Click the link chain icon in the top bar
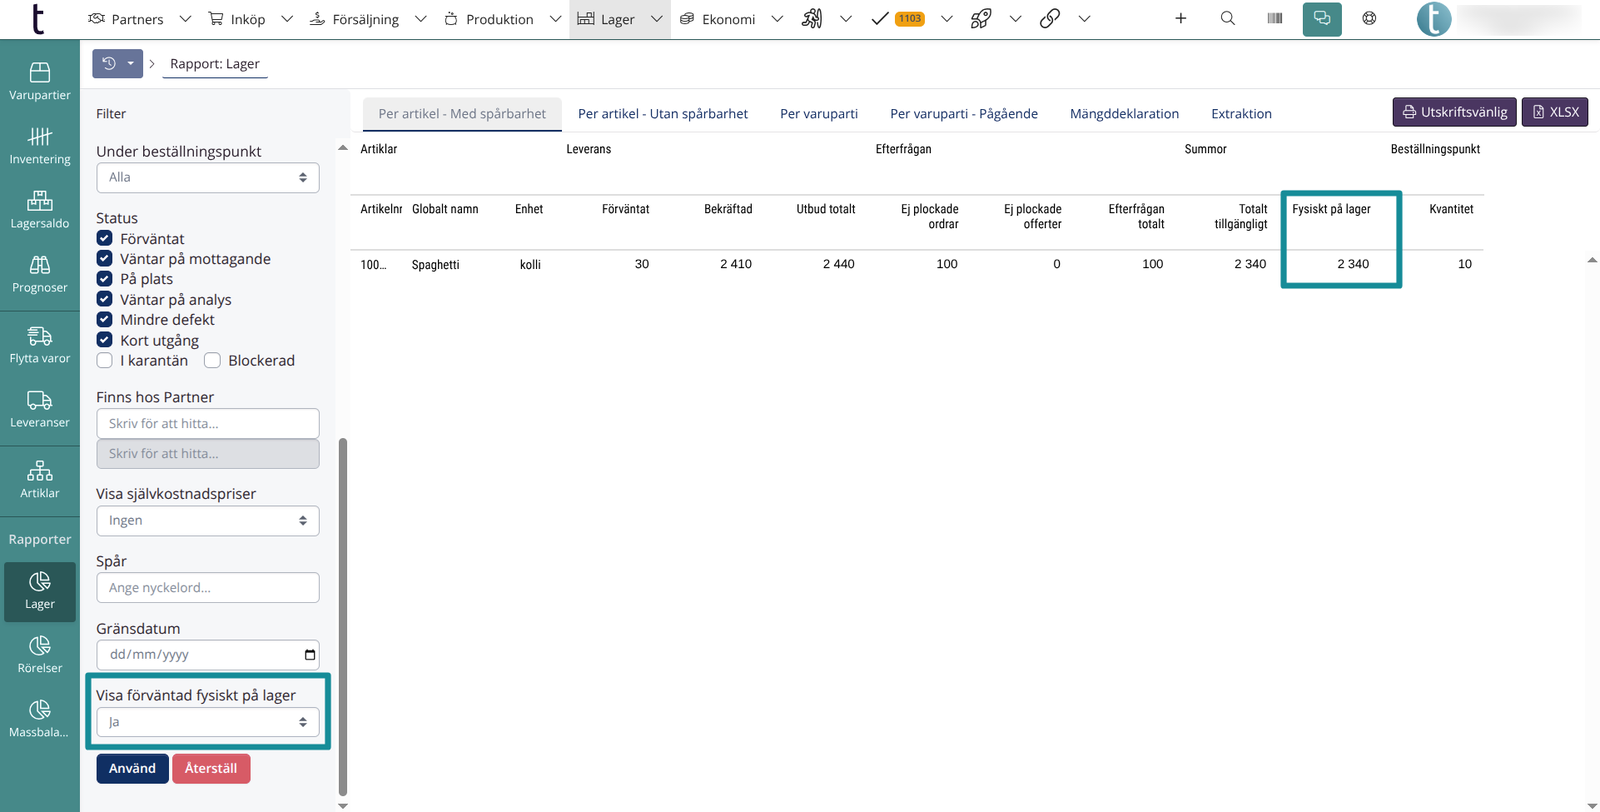 pos(1050,19)
